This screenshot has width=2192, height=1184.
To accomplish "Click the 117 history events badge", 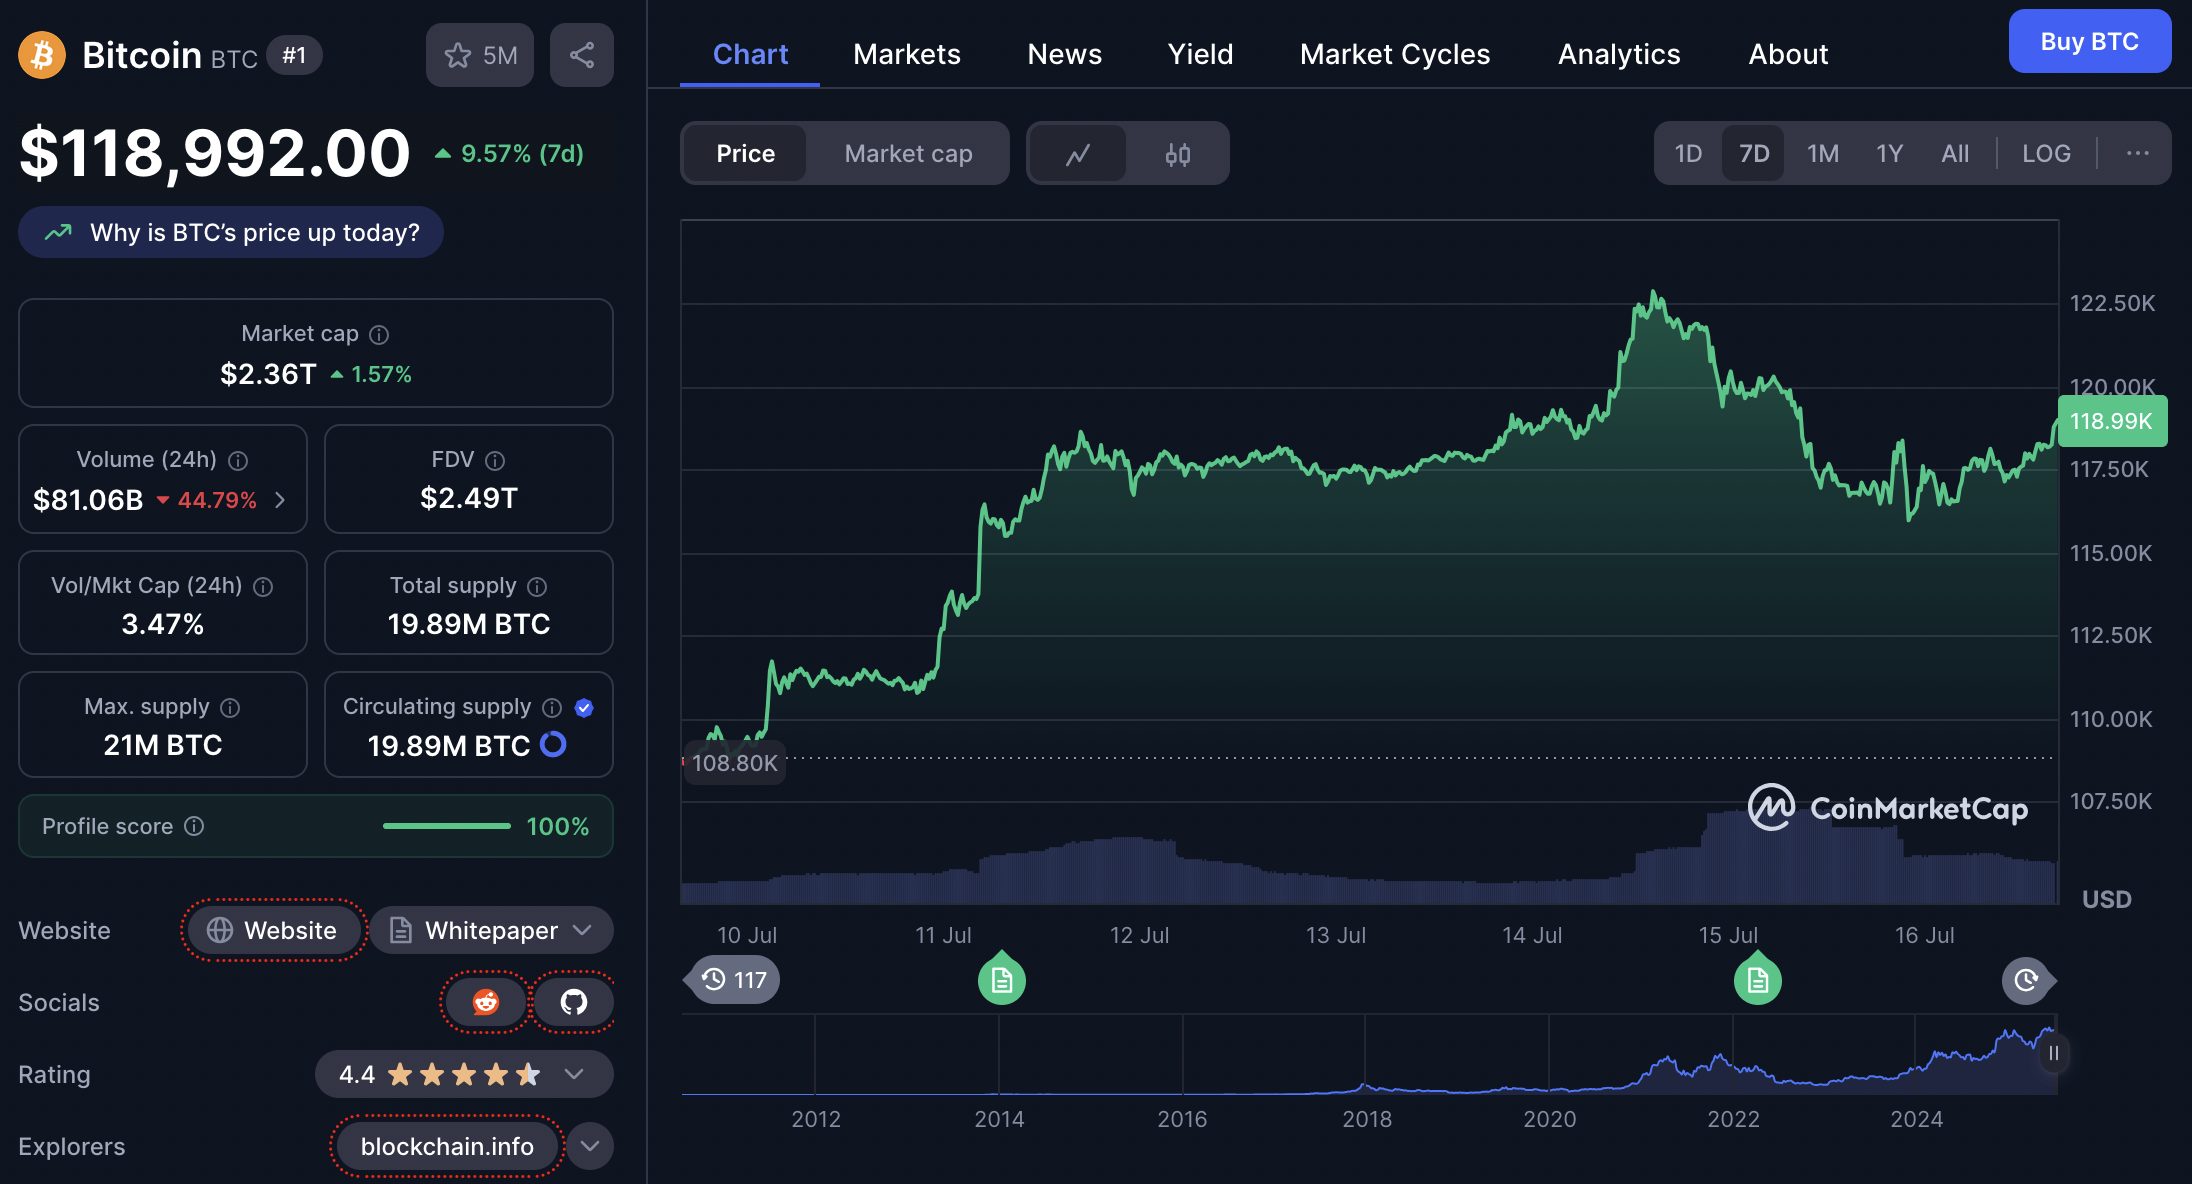I will point(733,980).
